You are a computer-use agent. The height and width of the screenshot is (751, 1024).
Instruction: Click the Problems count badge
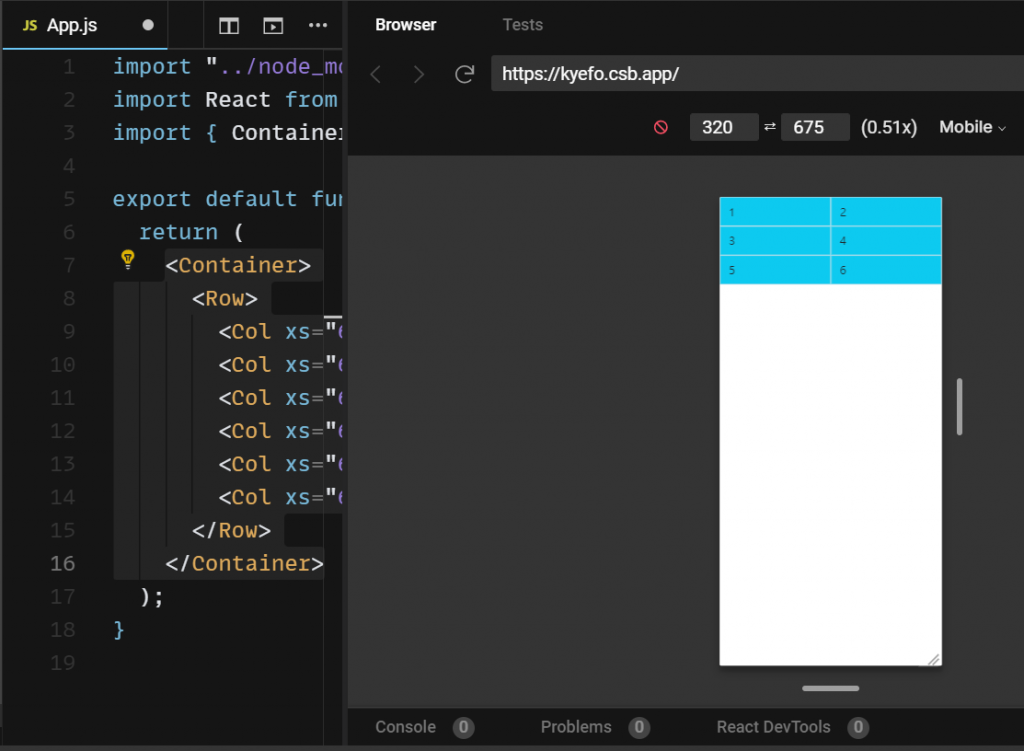[x=639, y=727]
